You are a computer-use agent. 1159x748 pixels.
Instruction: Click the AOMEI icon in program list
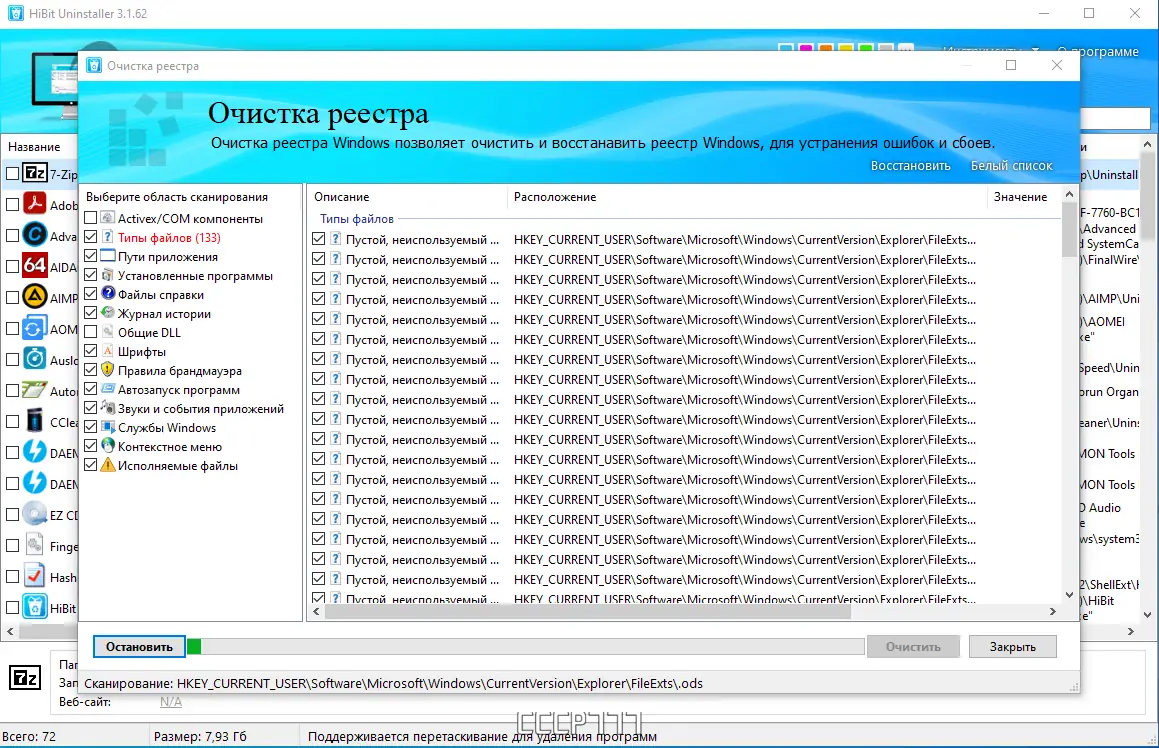(35, 327)
